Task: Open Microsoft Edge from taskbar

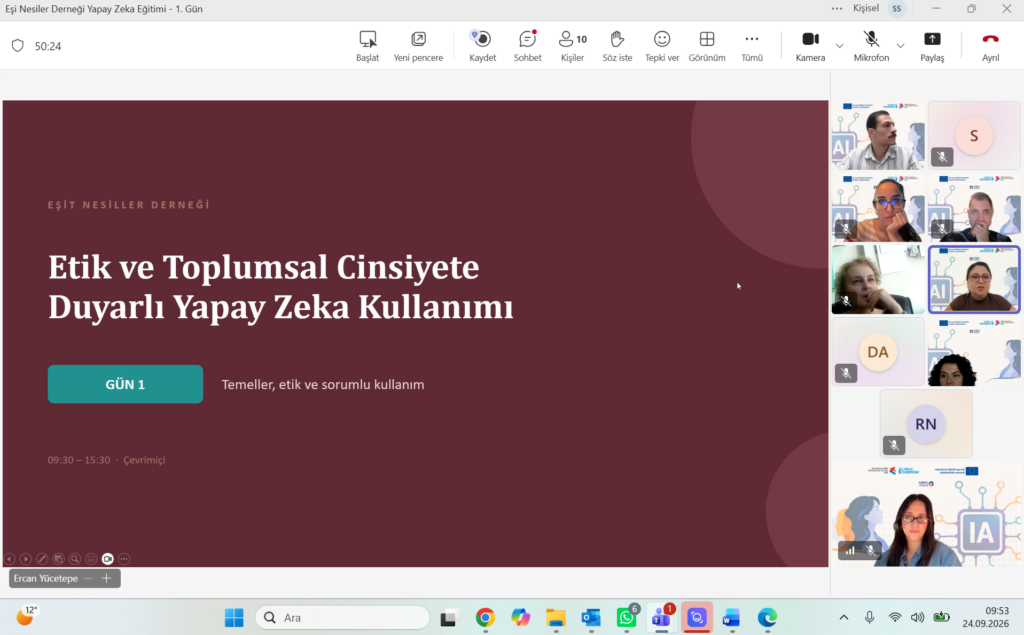Action: 767,617
